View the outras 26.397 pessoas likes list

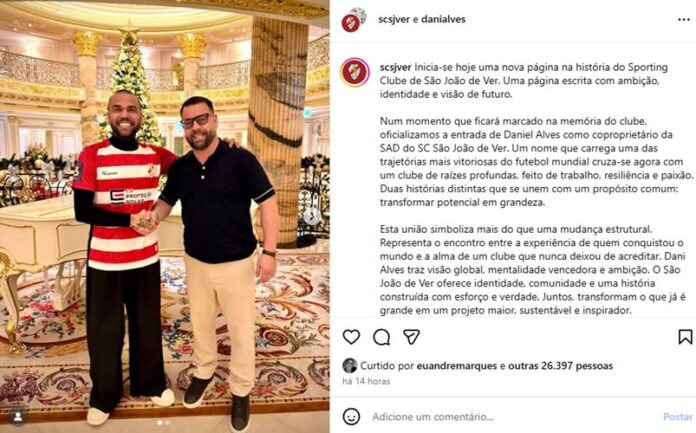click(560, 366)
